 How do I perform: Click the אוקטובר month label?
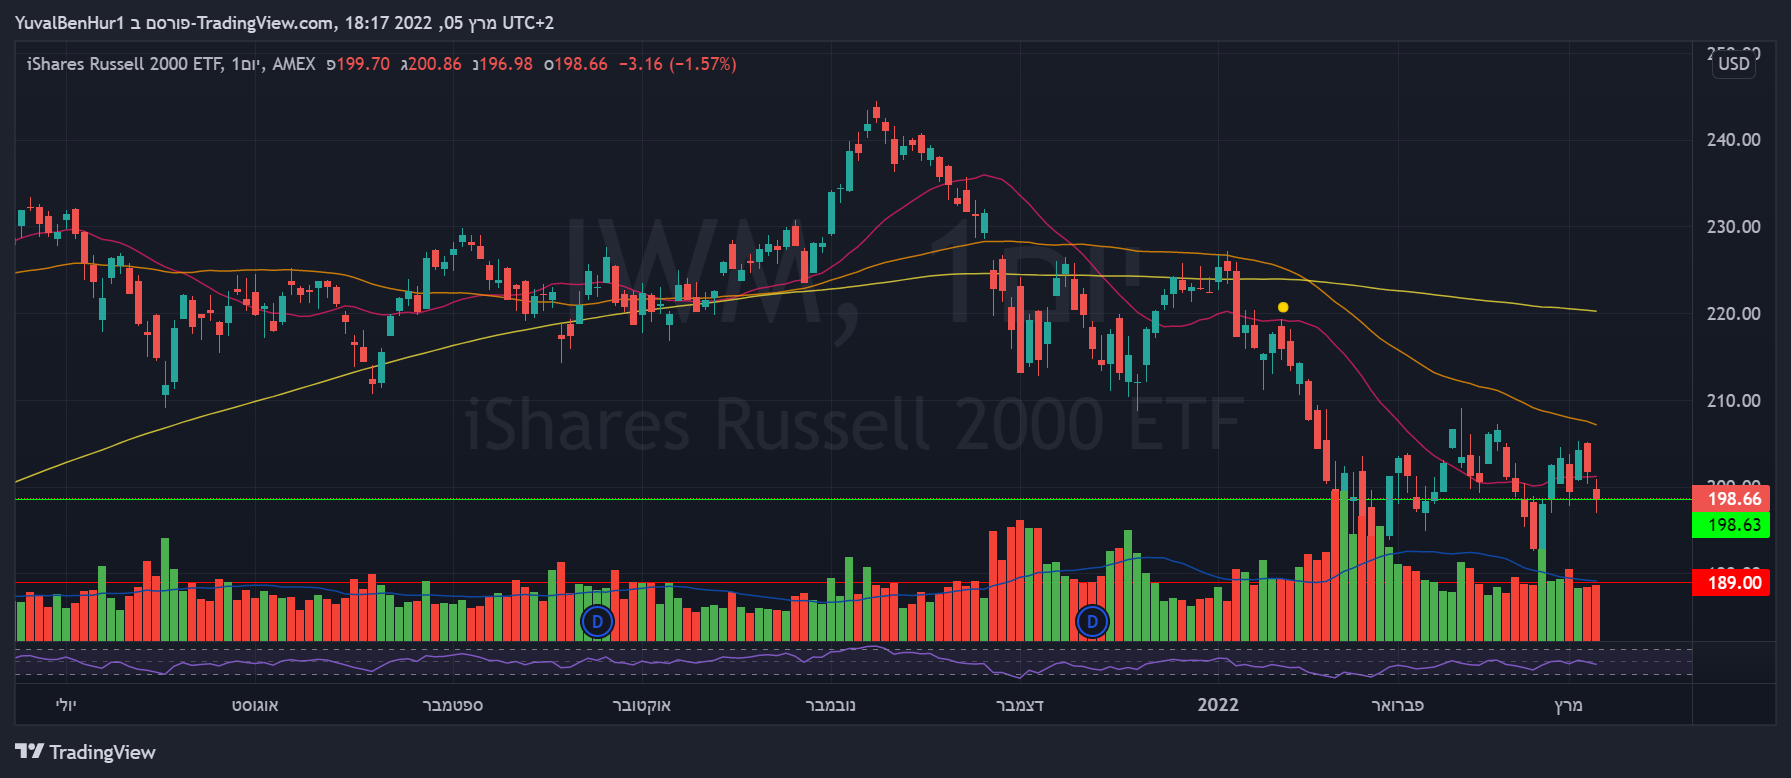[x=642, y=705]
